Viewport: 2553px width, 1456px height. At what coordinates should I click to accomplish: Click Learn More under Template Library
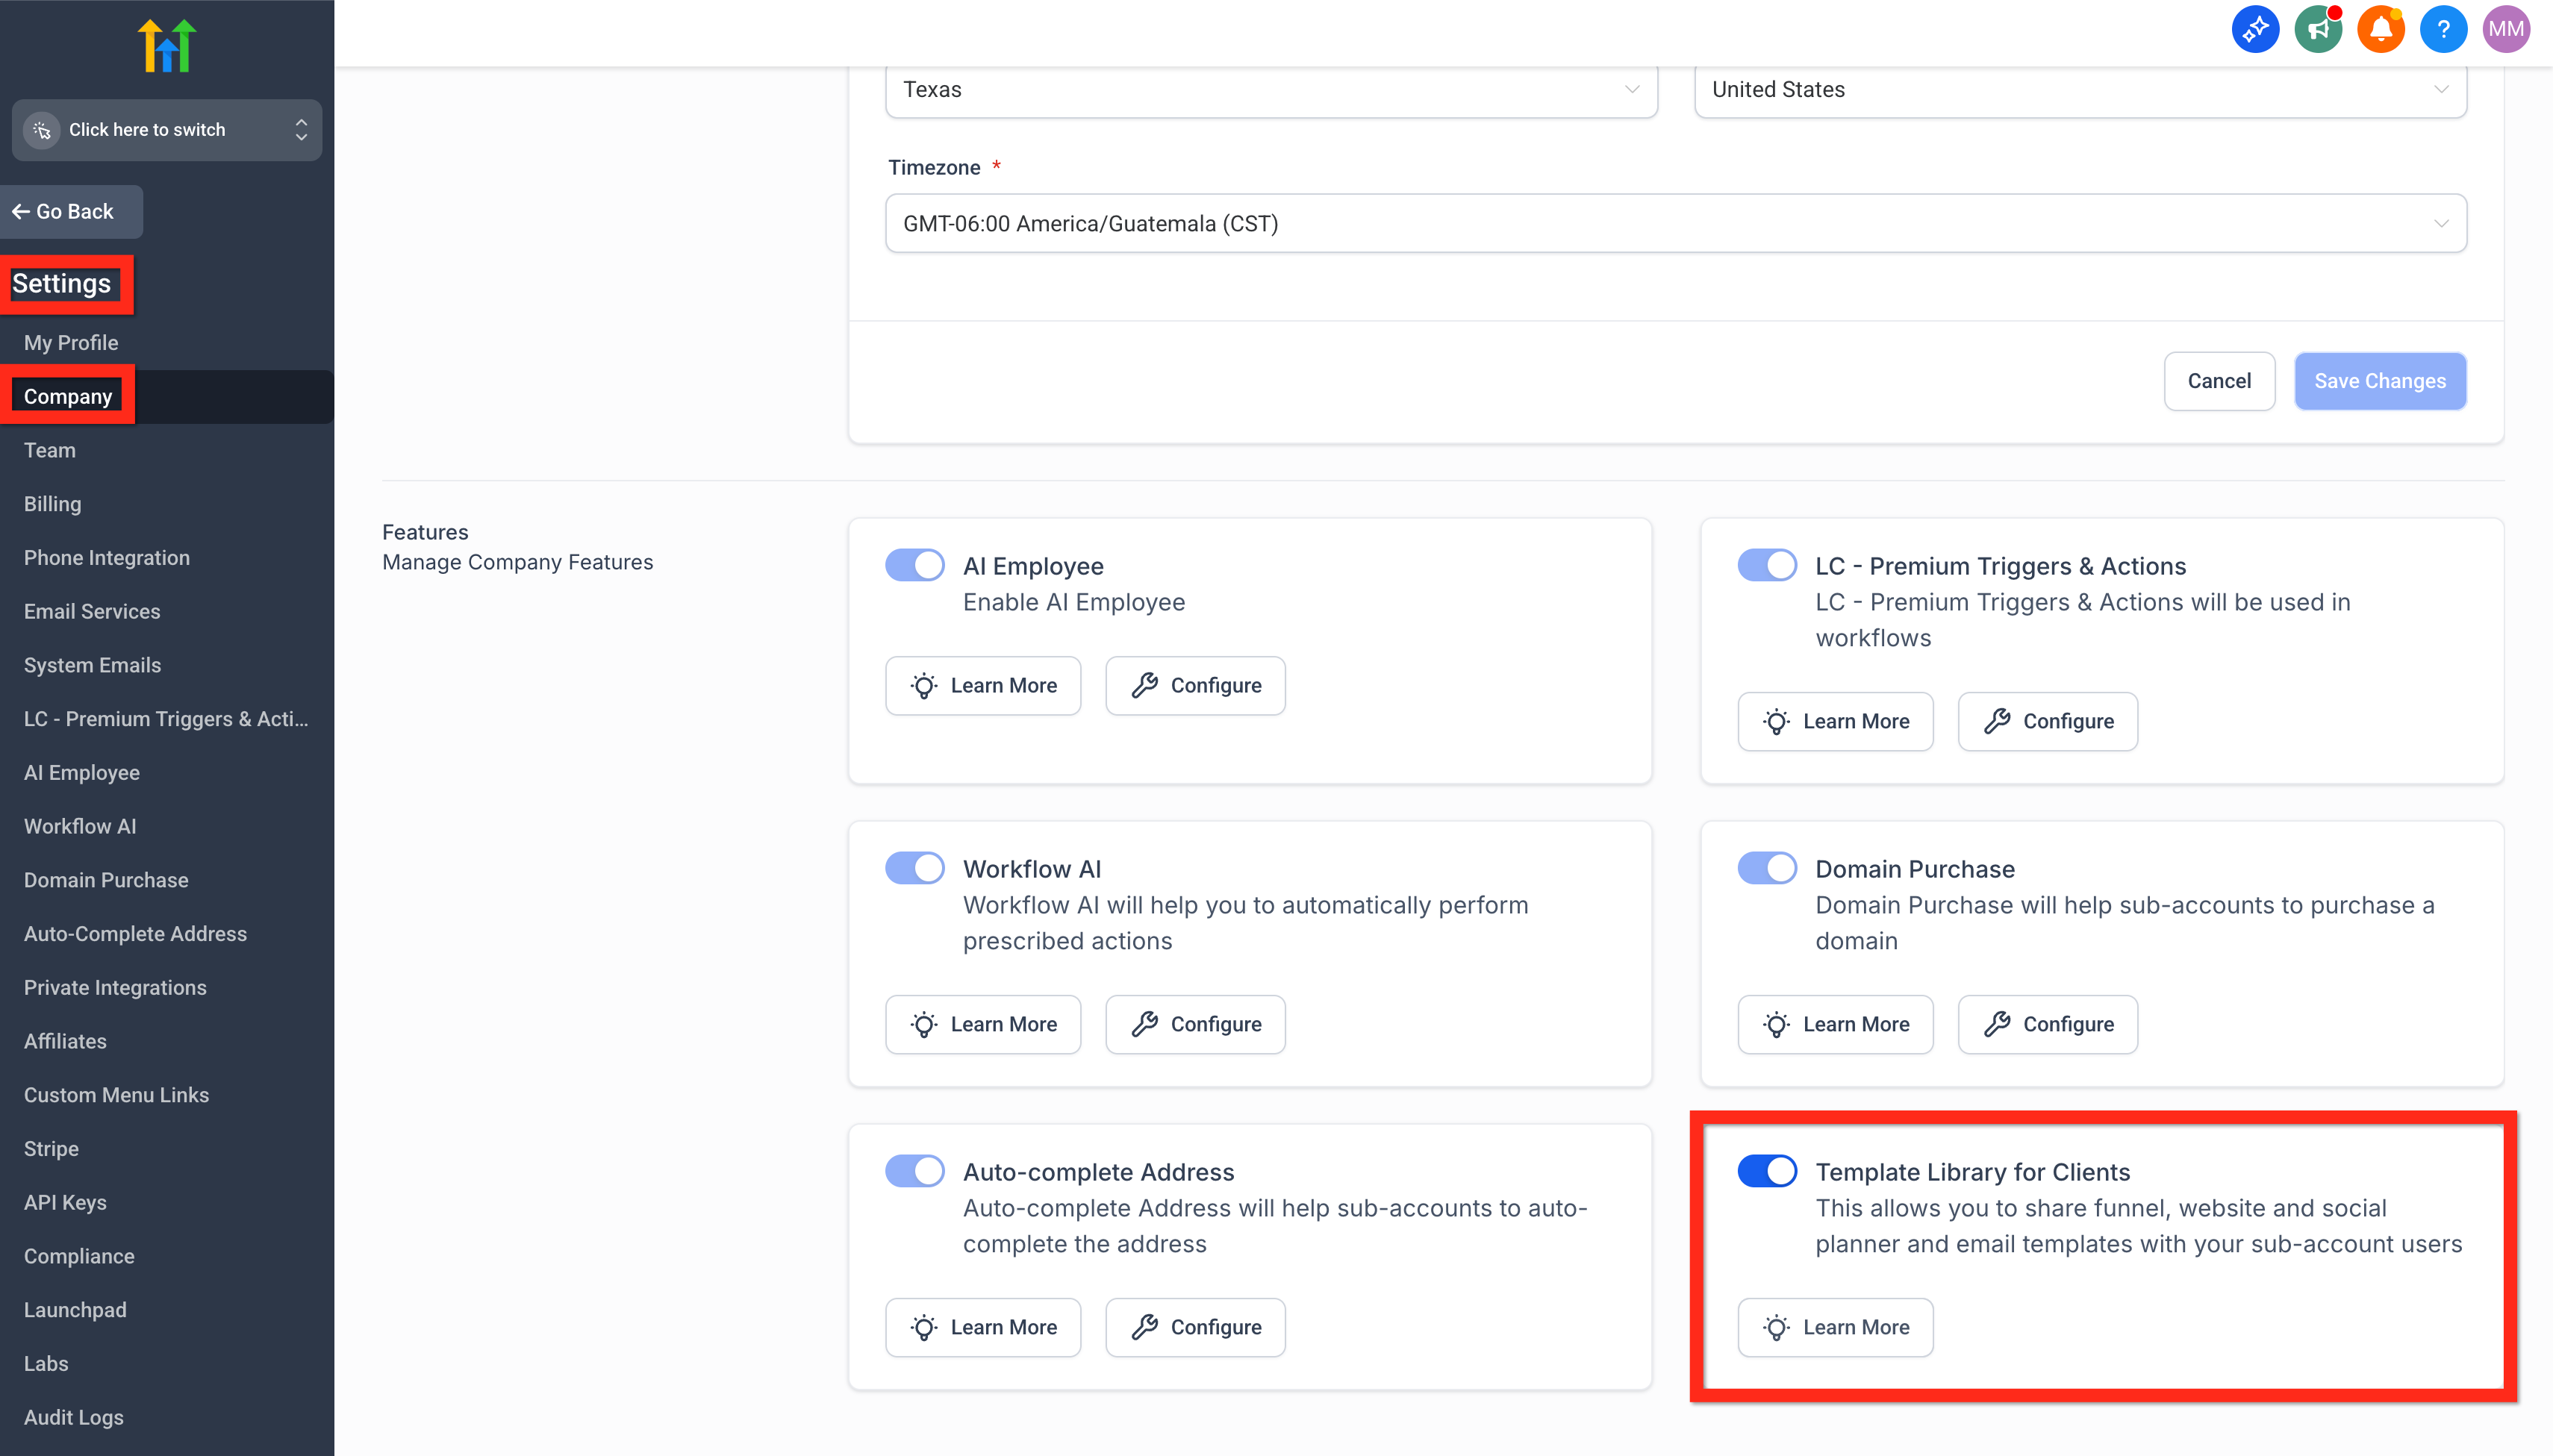1835,1327
